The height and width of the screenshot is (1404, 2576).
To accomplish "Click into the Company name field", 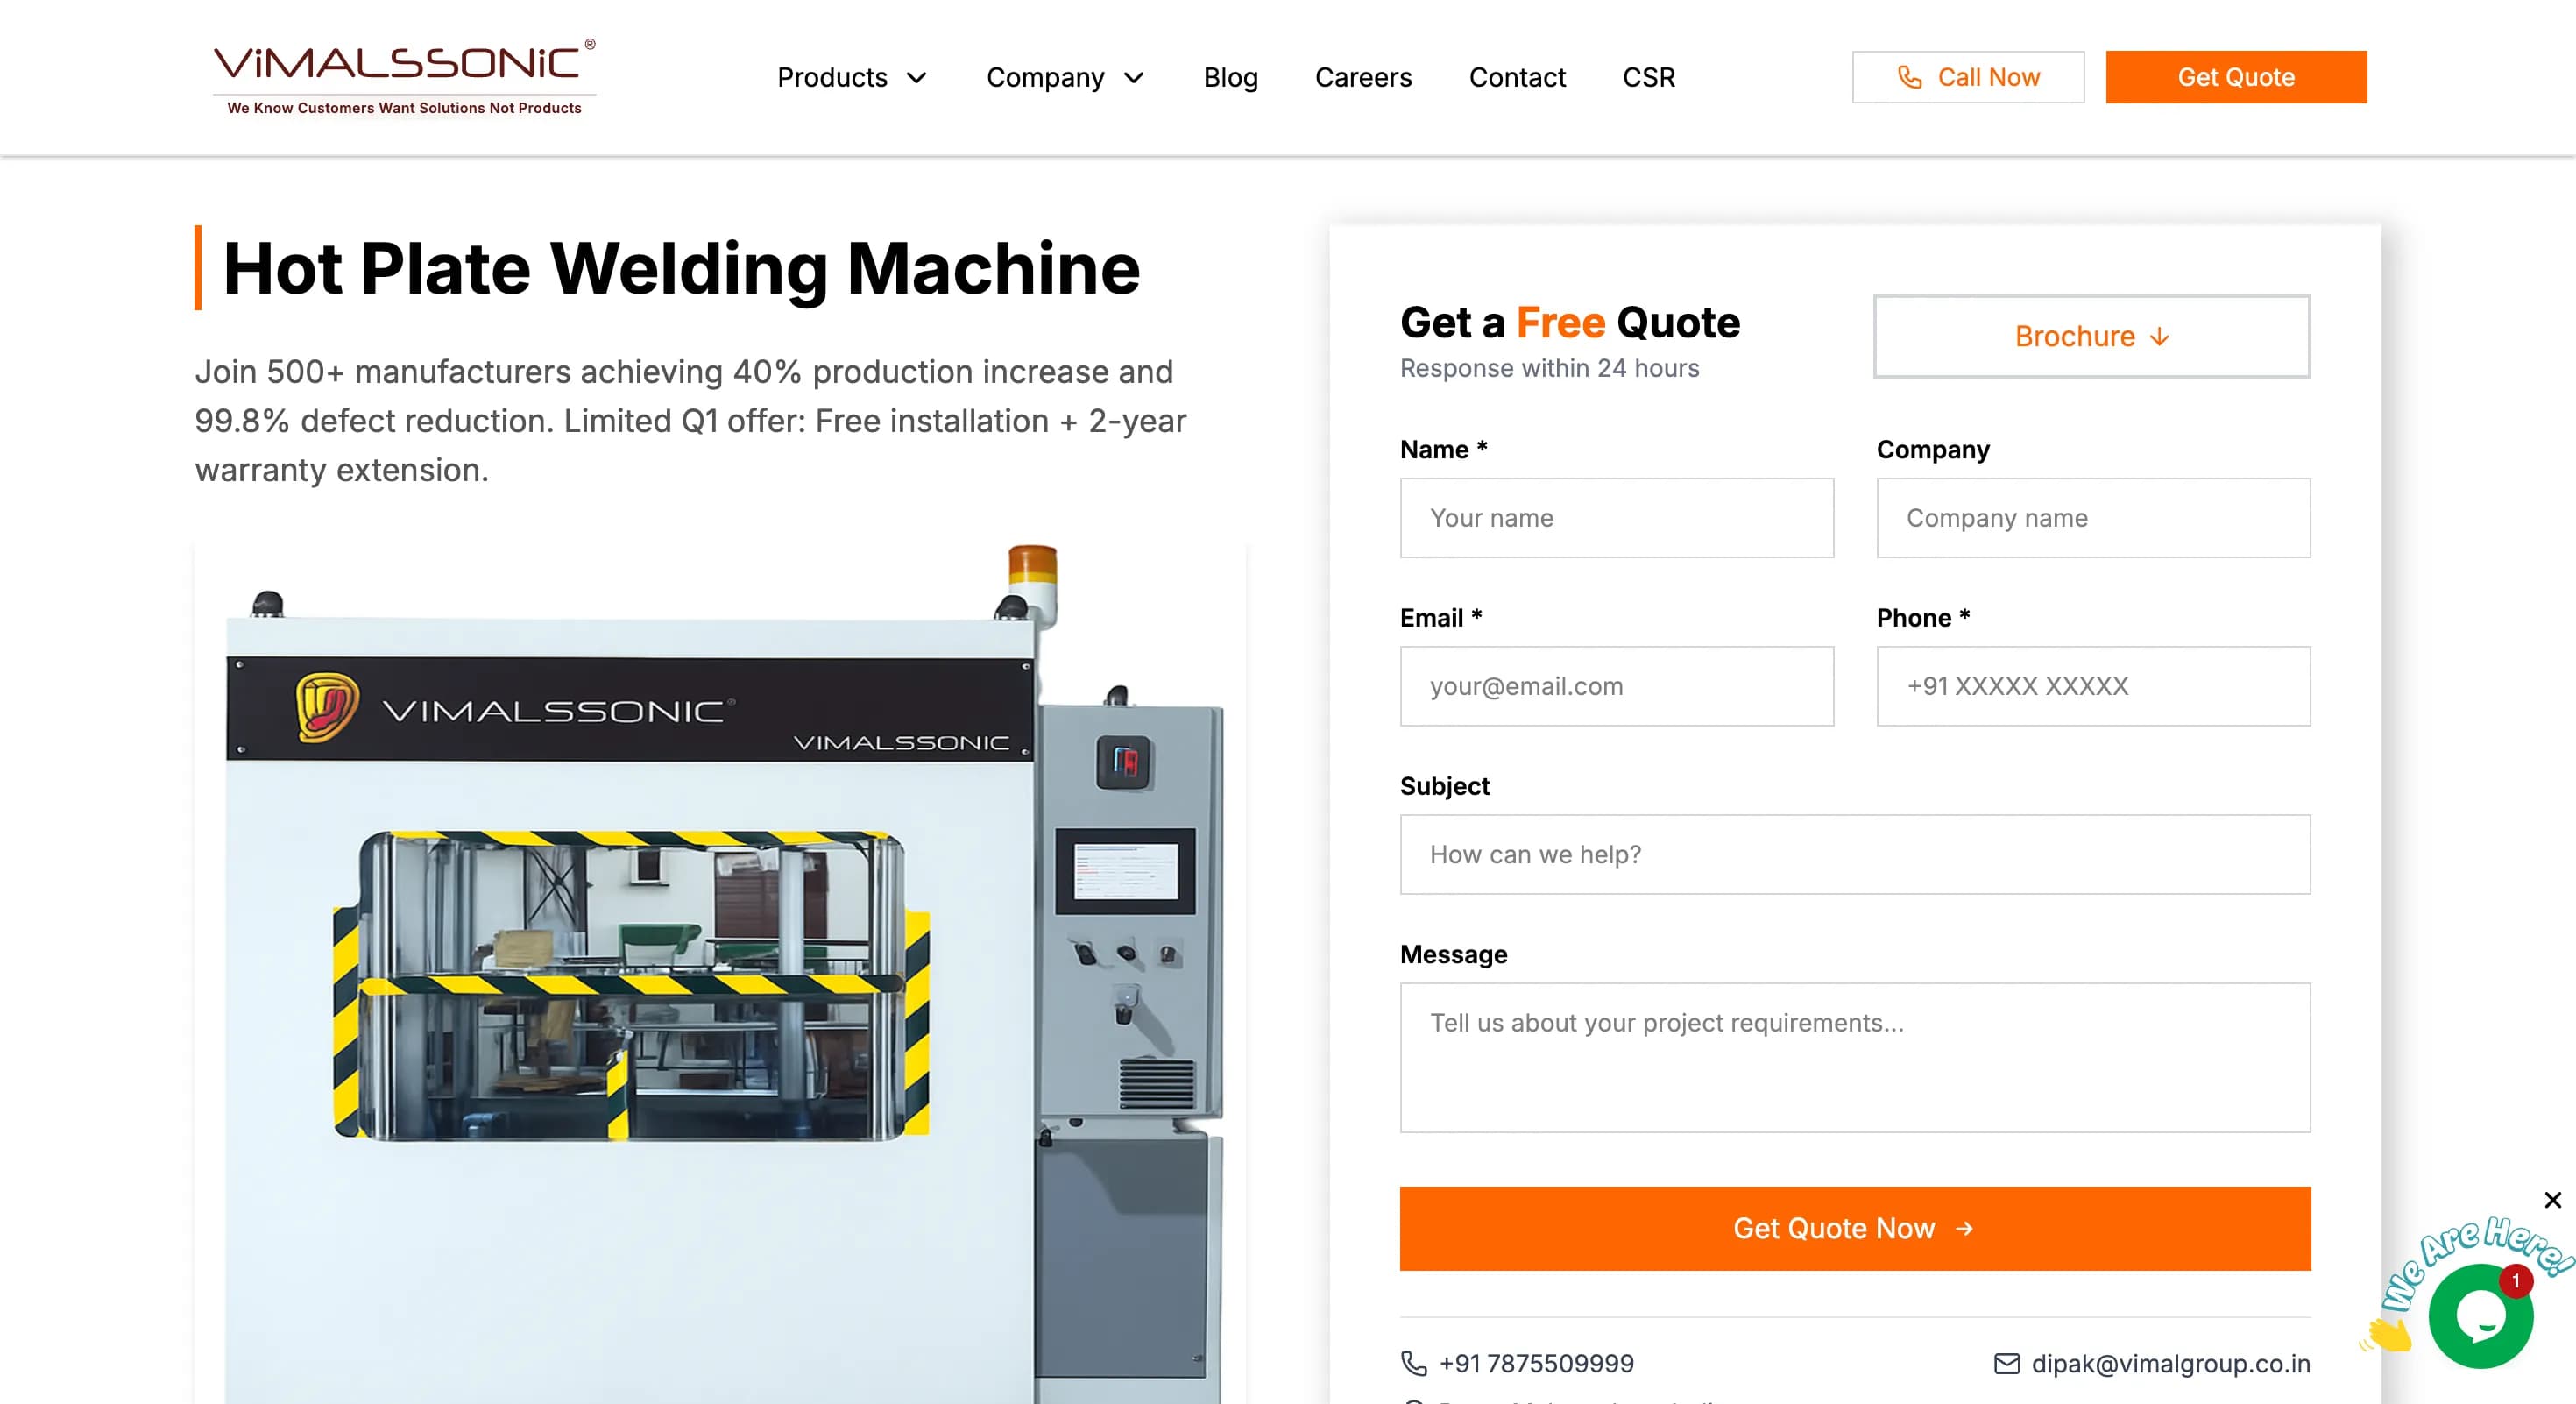I will (2092, 518).
